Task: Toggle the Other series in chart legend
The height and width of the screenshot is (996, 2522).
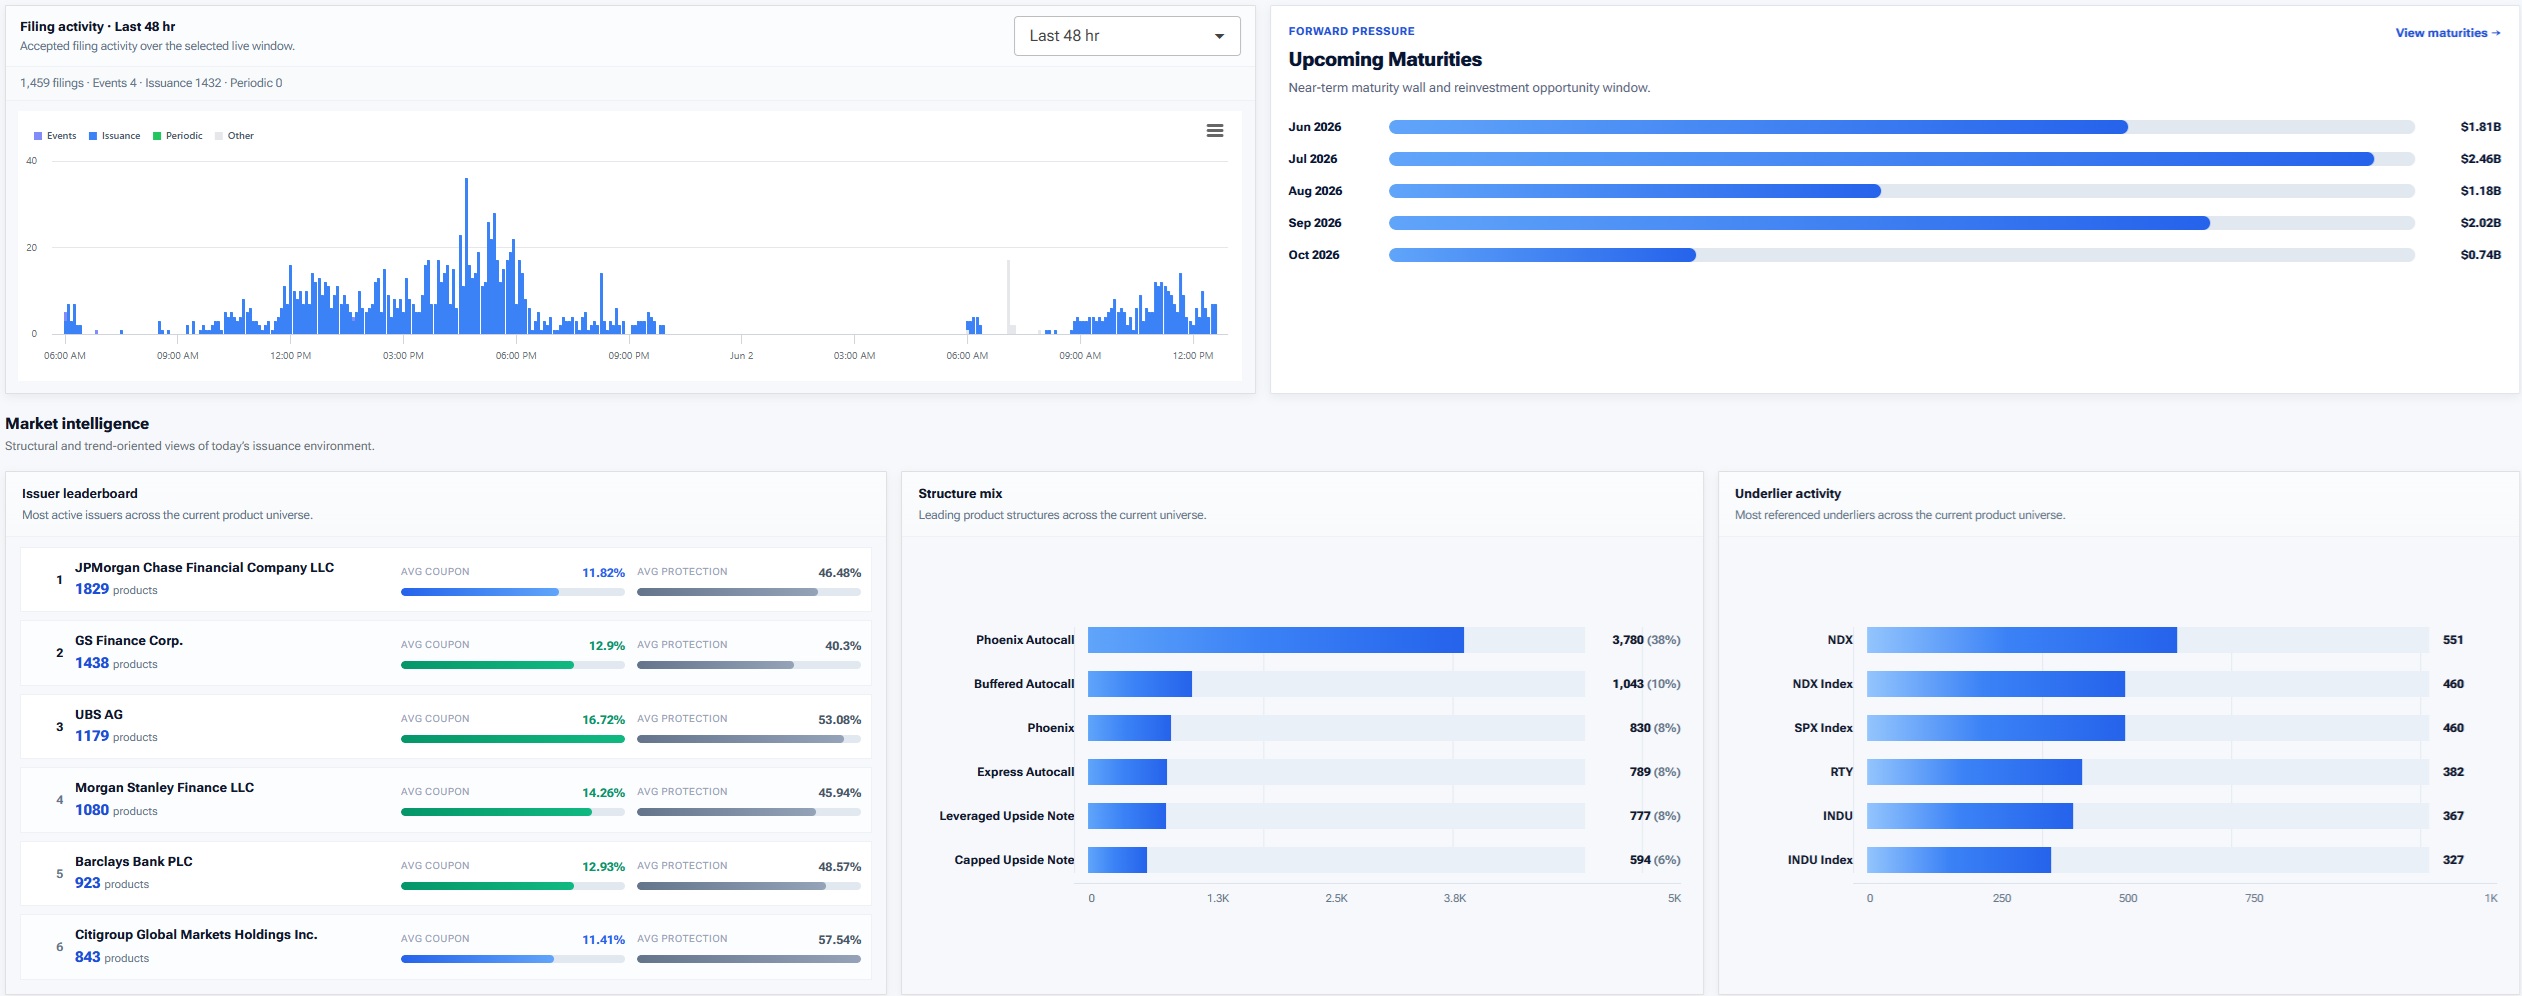Action: pyautogui.click(x=234, y=136)
